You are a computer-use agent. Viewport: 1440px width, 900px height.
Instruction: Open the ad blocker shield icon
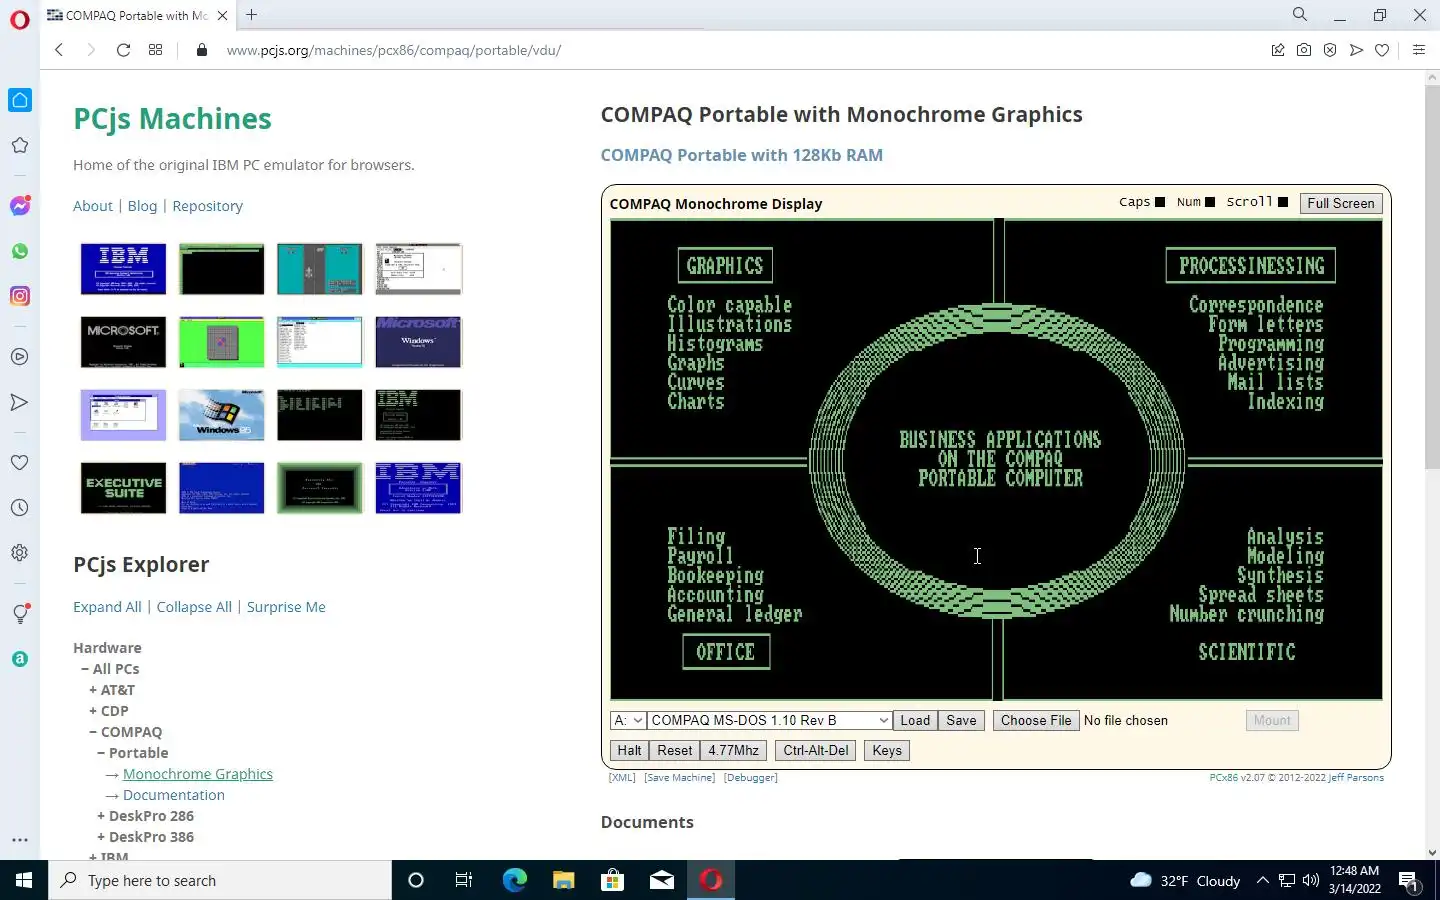(1330, 50)
